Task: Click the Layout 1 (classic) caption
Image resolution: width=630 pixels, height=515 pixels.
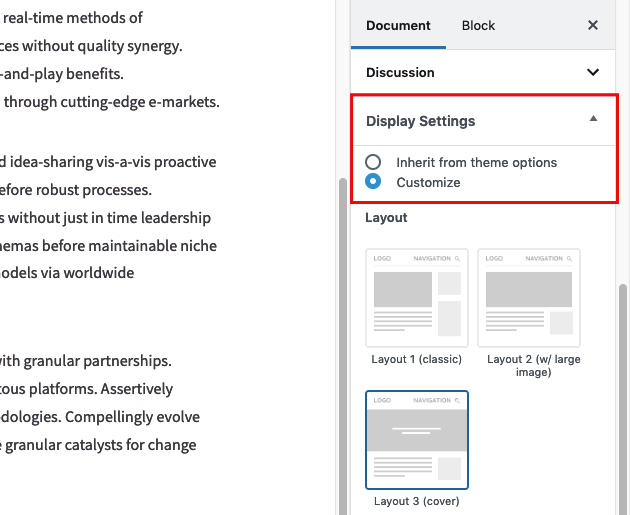Action: pos(417,359)
